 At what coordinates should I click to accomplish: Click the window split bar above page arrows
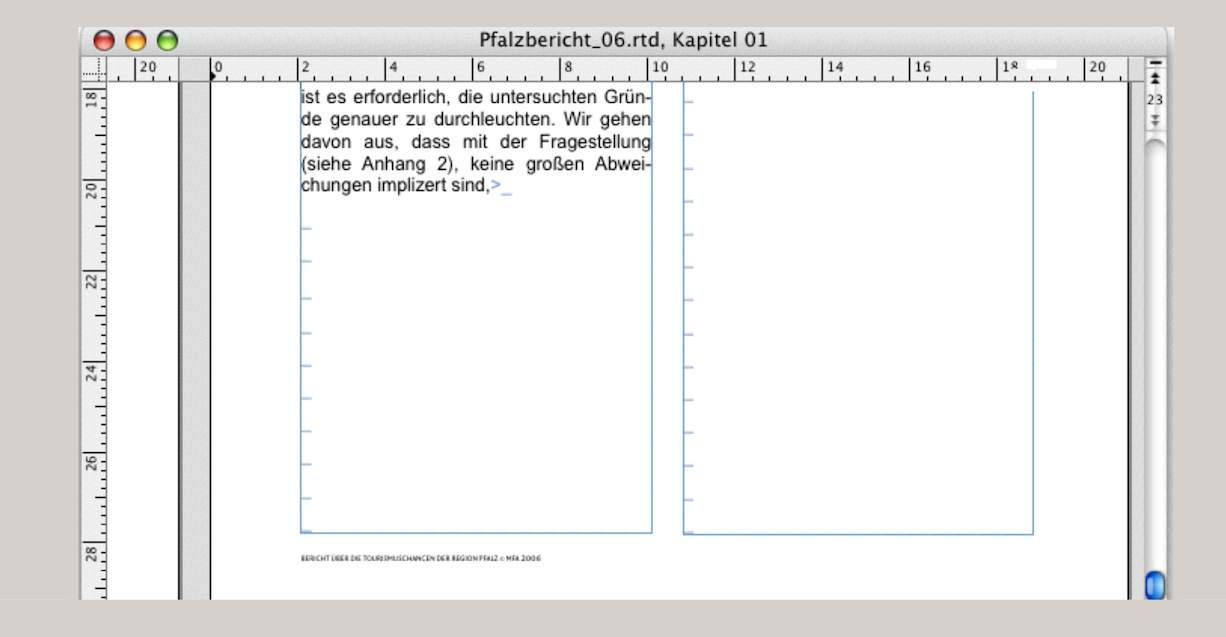point(1155,63)
